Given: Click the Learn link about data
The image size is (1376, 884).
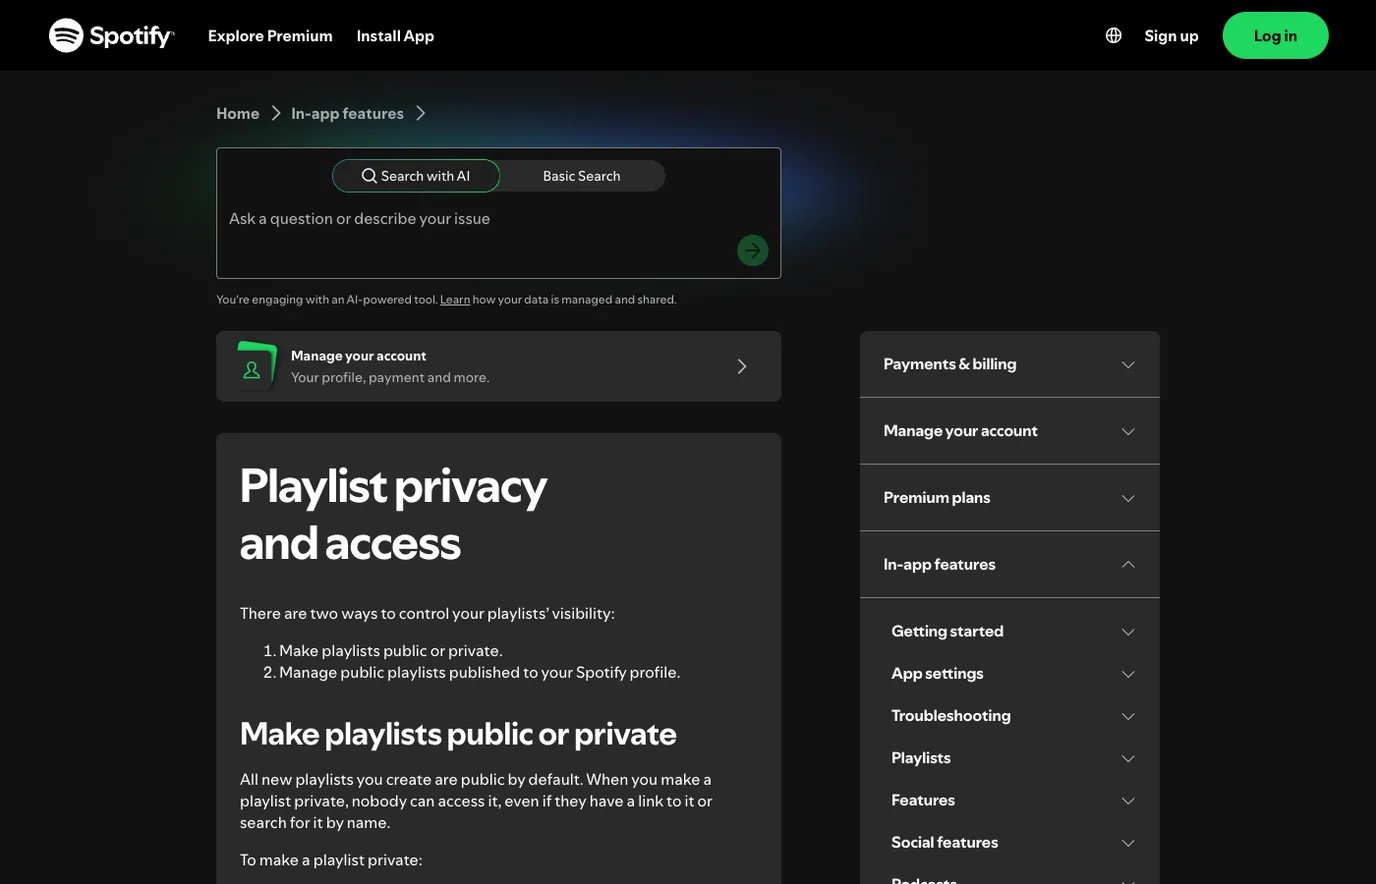Looking at the screenshot, I should pos(455,299).
